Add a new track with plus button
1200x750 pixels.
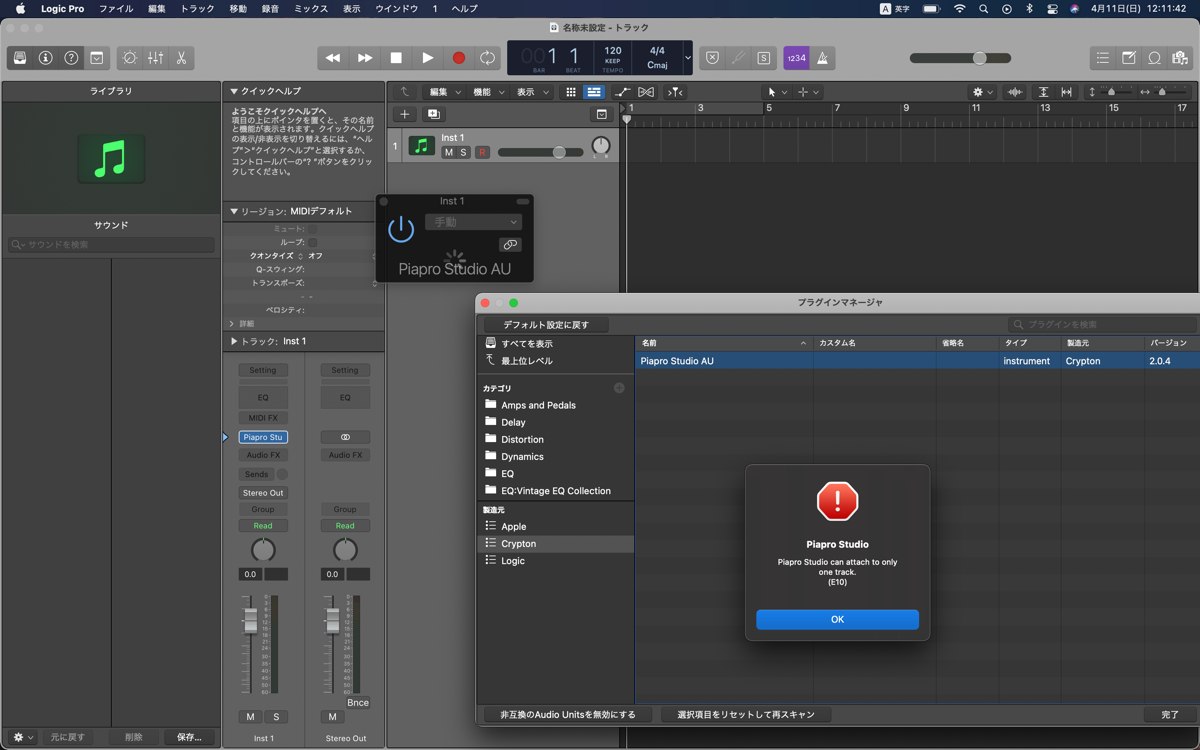tap(404, 114)
